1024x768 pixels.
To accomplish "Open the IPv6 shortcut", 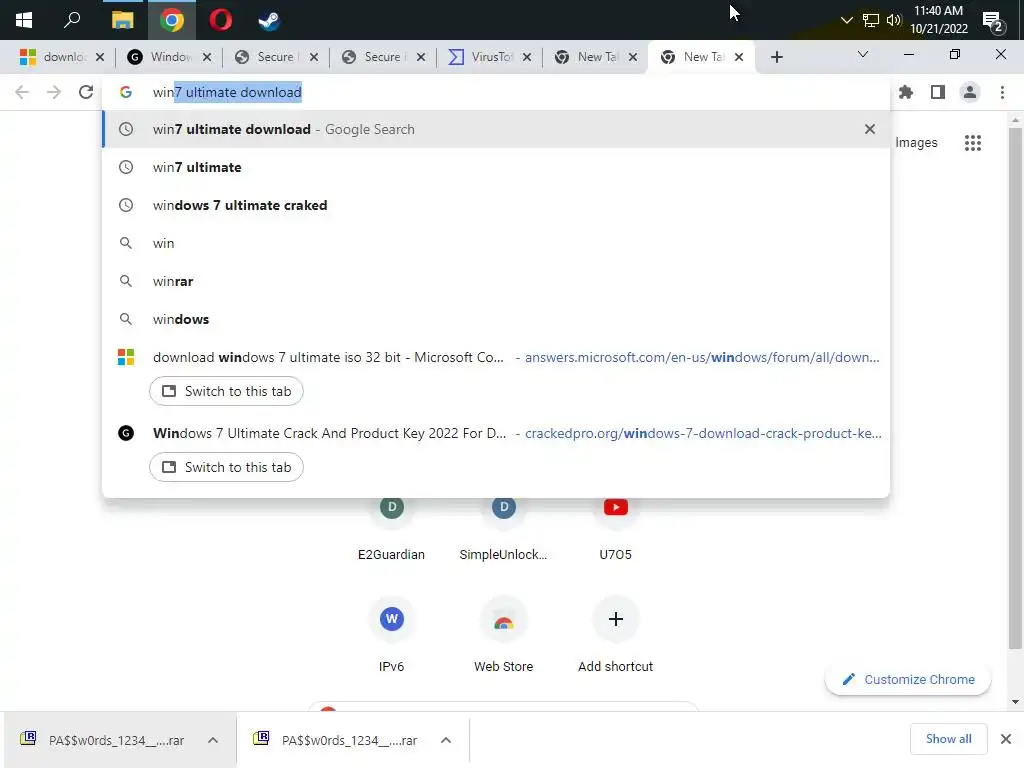I will tap(391, 635).
